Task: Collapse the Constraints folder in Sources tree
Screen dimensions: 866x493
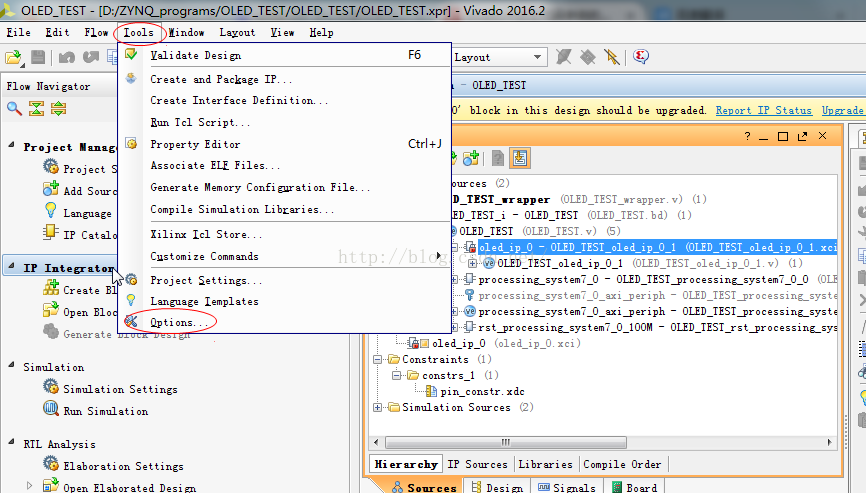Action: (x=377, y=359)
